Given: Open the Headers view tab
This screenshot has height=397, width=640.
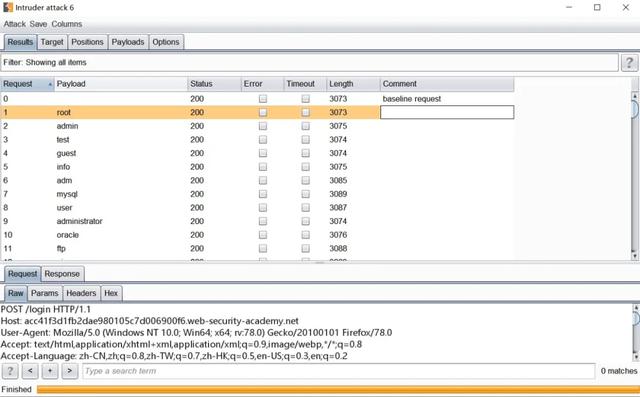Looking at the screenshot, I should click(x=81, y=293).
